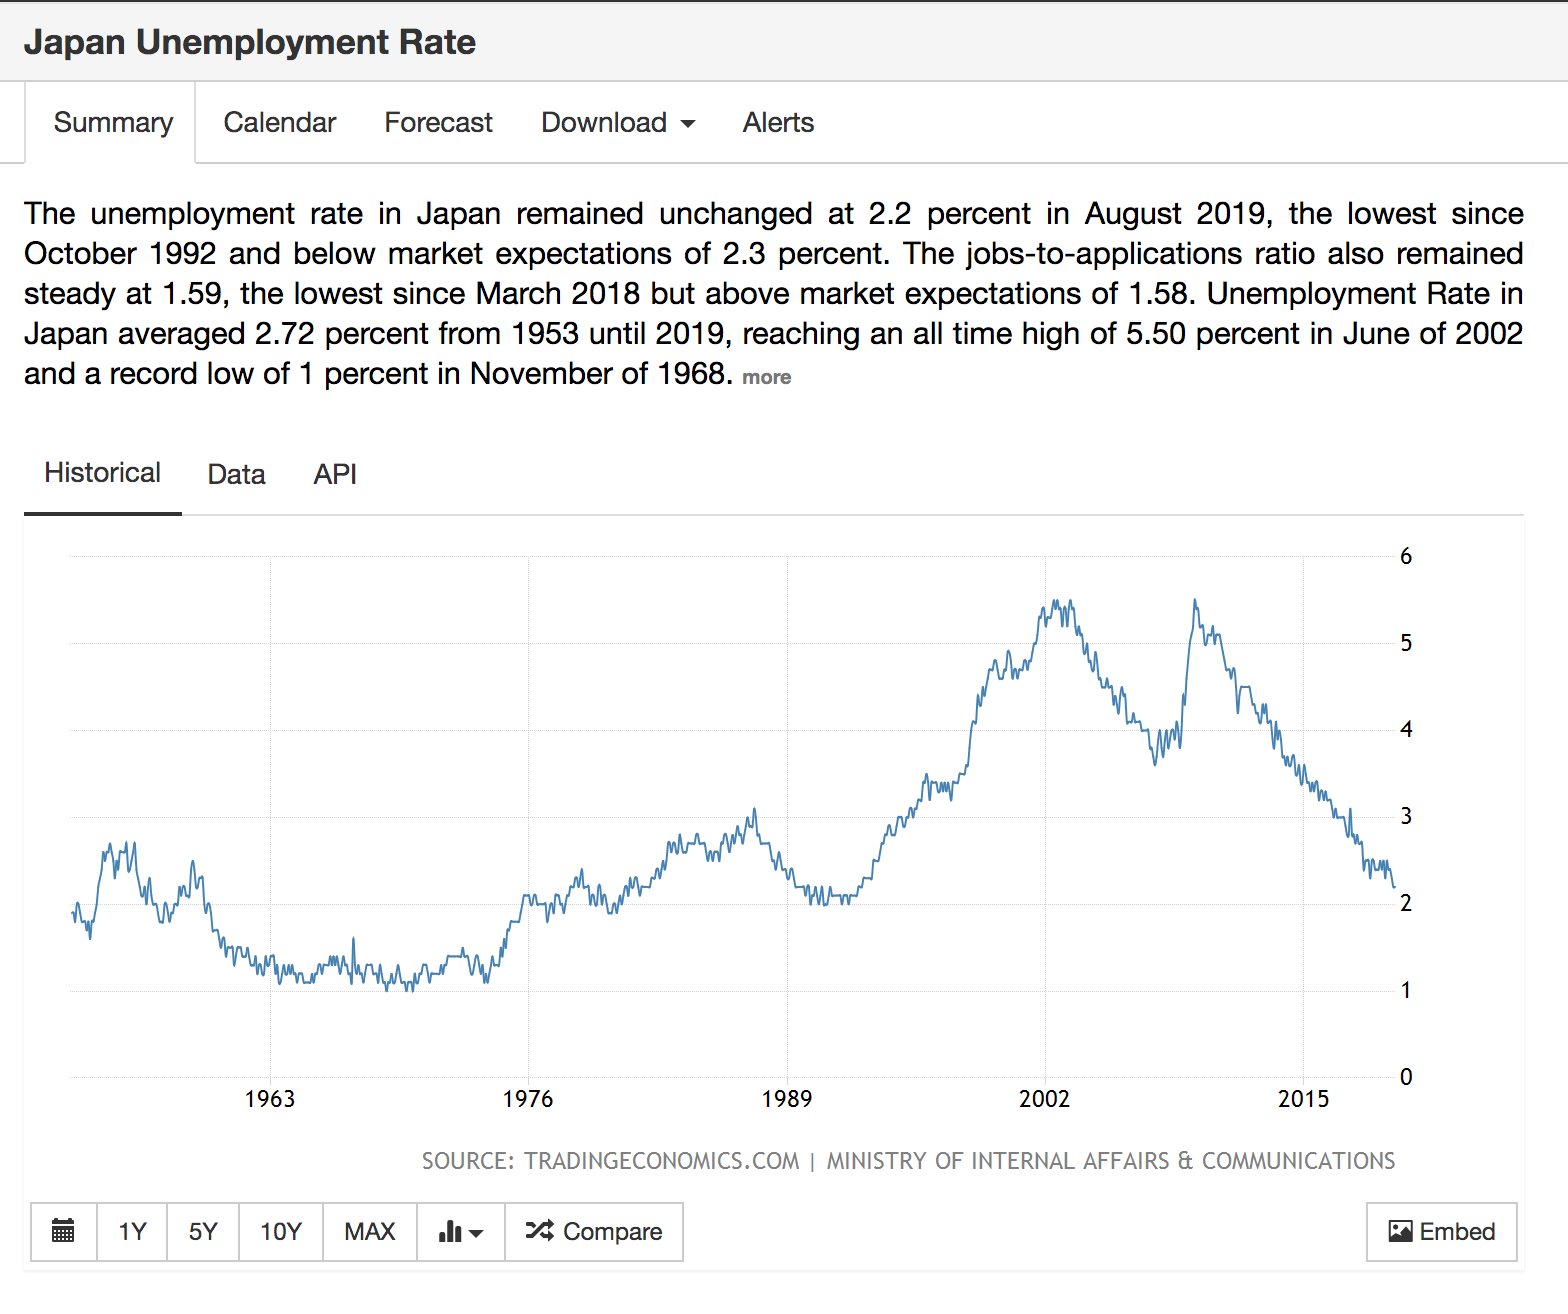Image resolution: width=1568 pixels, height=1314 pixels.
Task: Open the API tab
Action: [x=335, y=474]
